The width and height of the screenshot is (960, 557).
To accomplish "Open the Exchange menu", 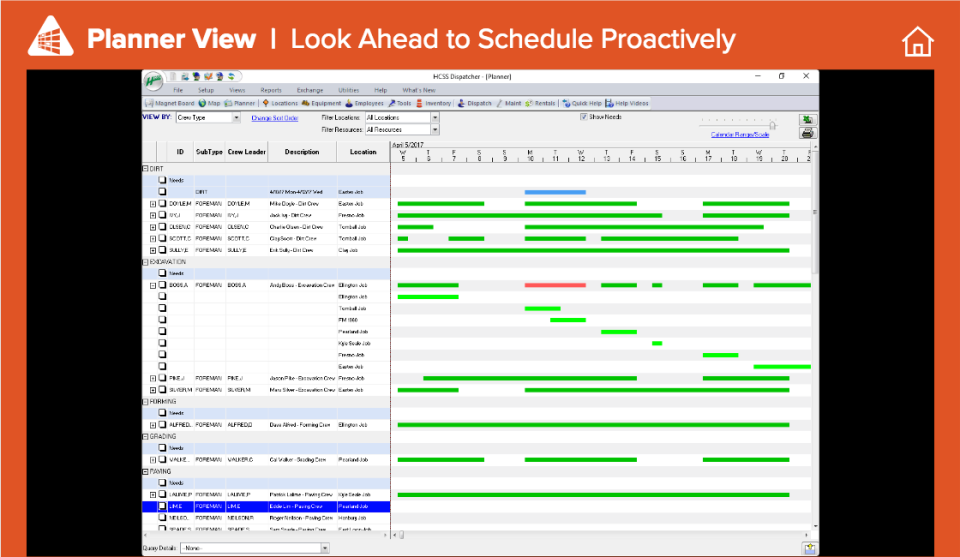I will (x=310, y=90).
